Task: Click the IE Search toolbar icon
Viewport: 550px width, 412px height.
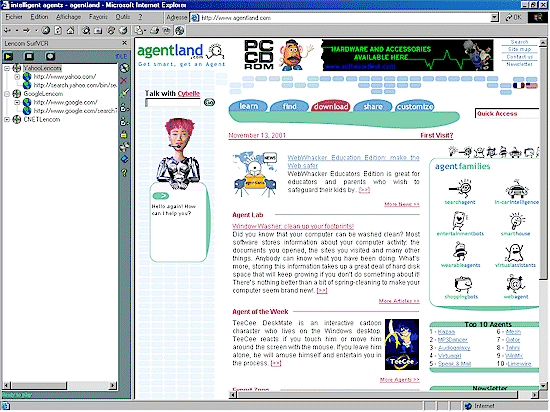Action: [86, 31]
